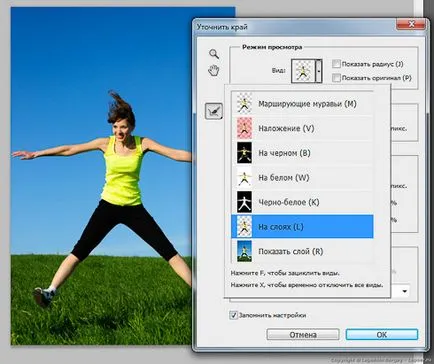Viewport: 434px width, 364px height.
Task: Click the Вид current view preview
Action: pos(303,71)
